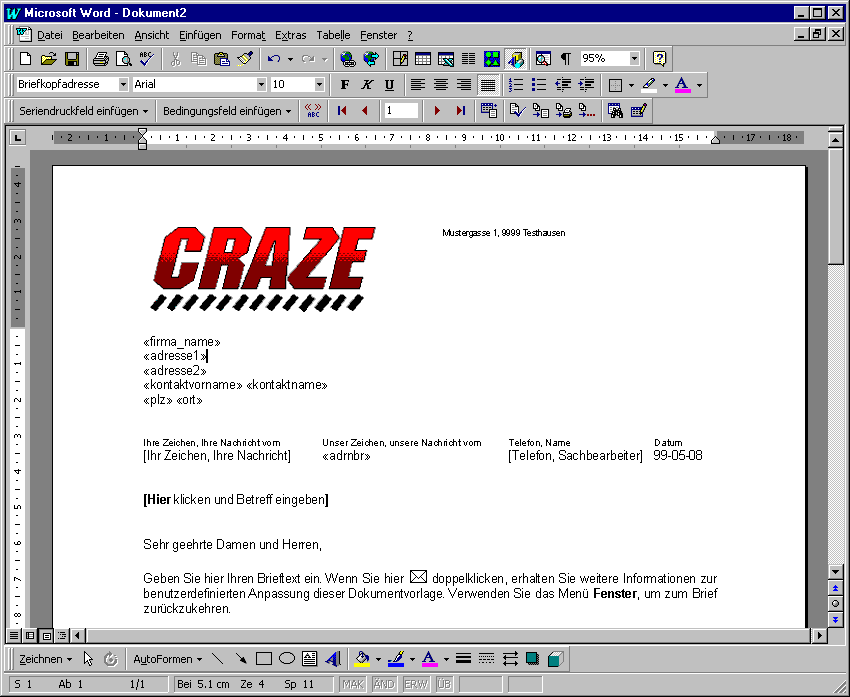The width and height of the screenshot is (850, 697).
Task: Open the Einfügen menu
Action: pos(200,35)
